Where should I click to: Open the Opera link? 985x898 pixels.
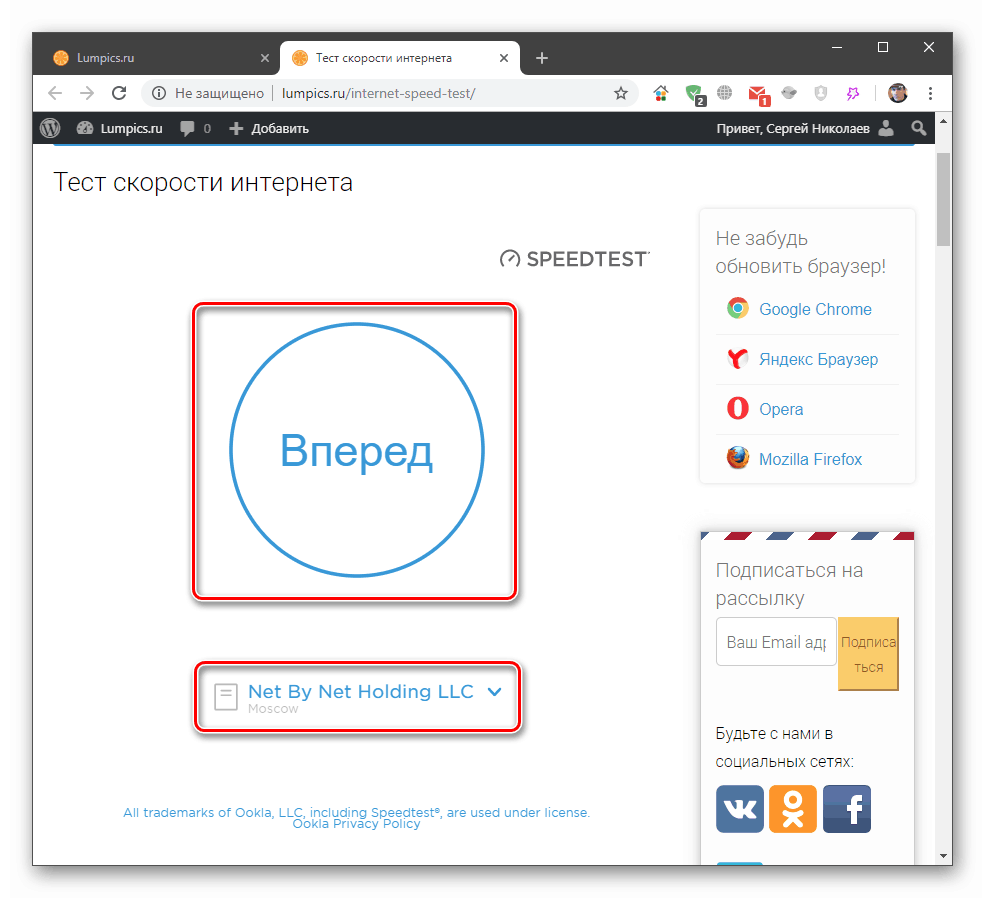coord(781,409)
